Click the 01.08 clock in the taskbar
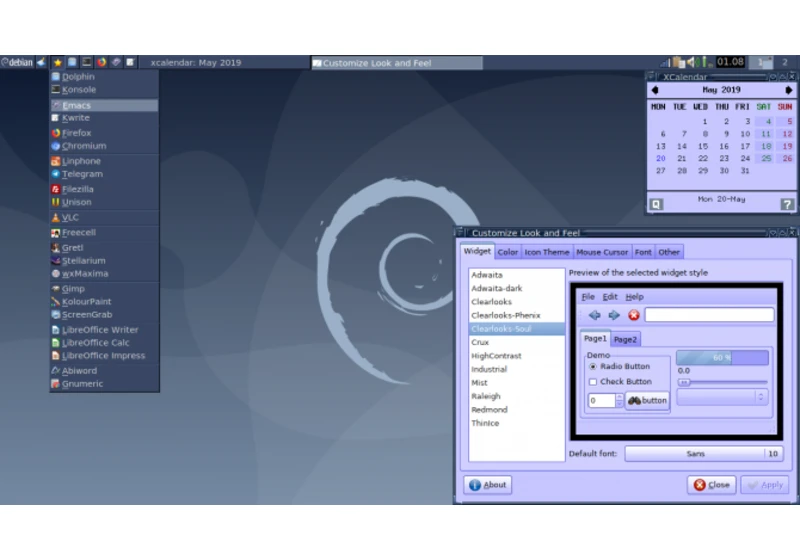Viewport: 800px width, 560px height. (730, 62)
